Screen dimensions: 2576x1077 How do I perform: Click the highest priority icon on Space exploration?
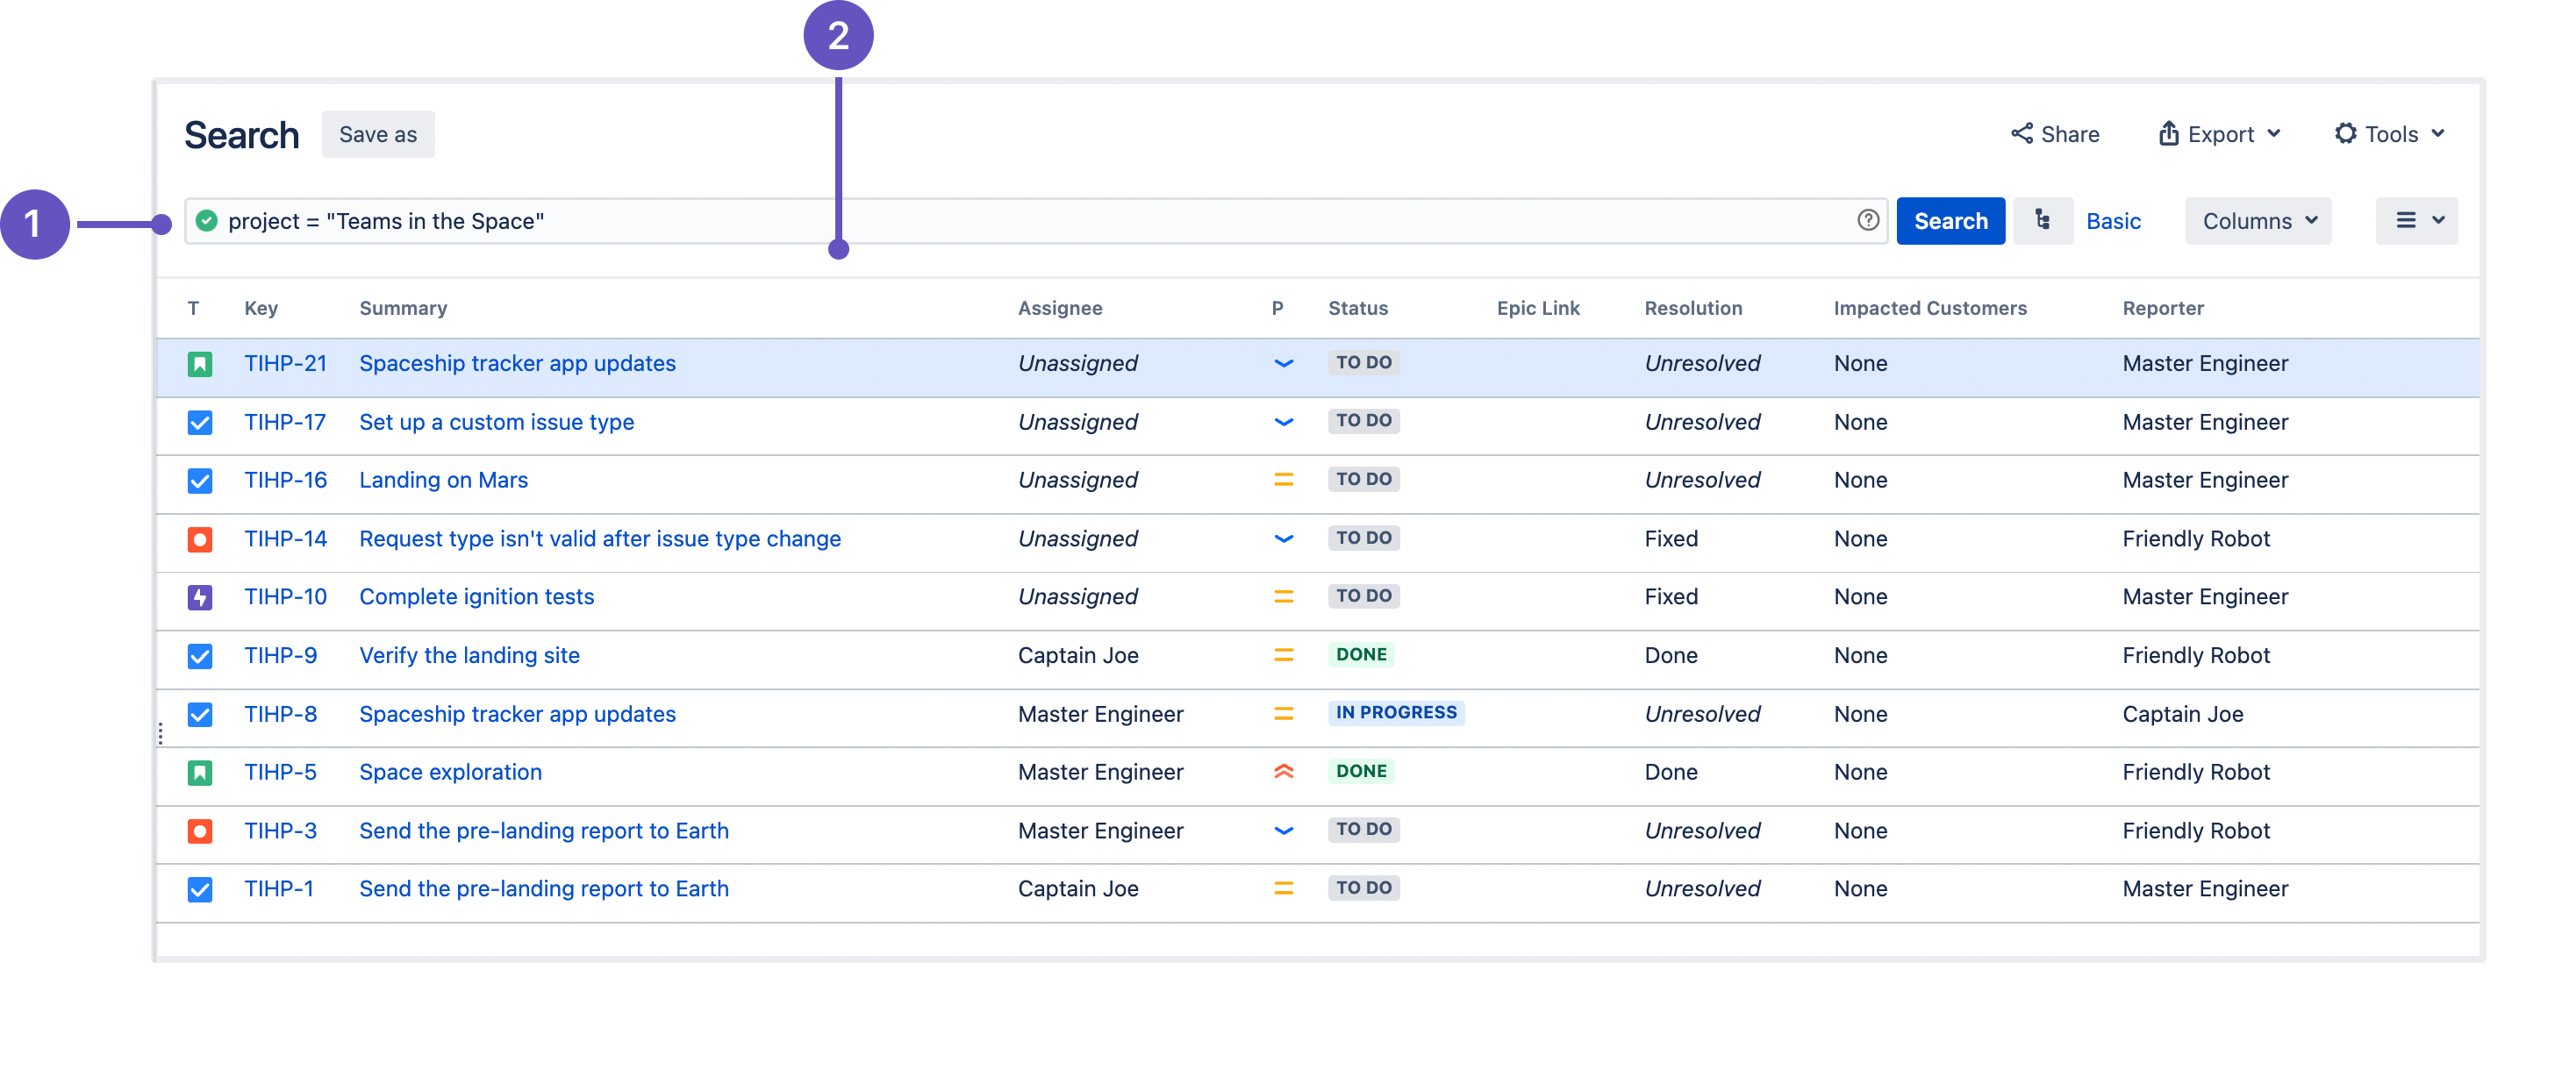tap(1283, 771)
